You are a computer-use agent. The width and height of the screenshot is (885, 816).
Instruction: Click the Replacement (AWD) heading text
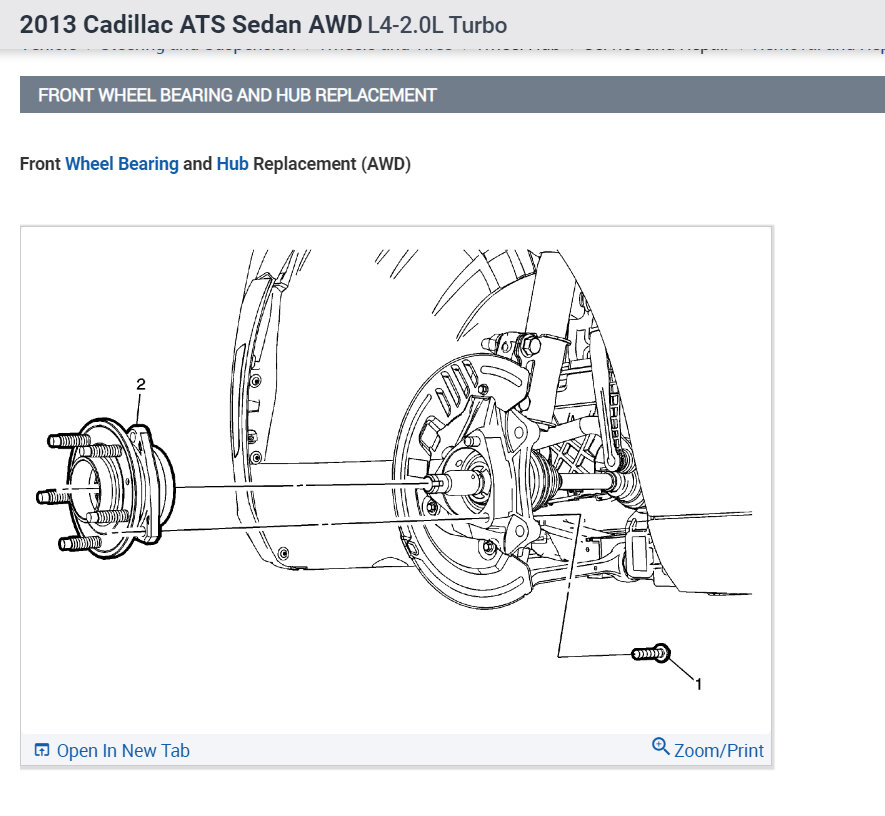point(332,164)
